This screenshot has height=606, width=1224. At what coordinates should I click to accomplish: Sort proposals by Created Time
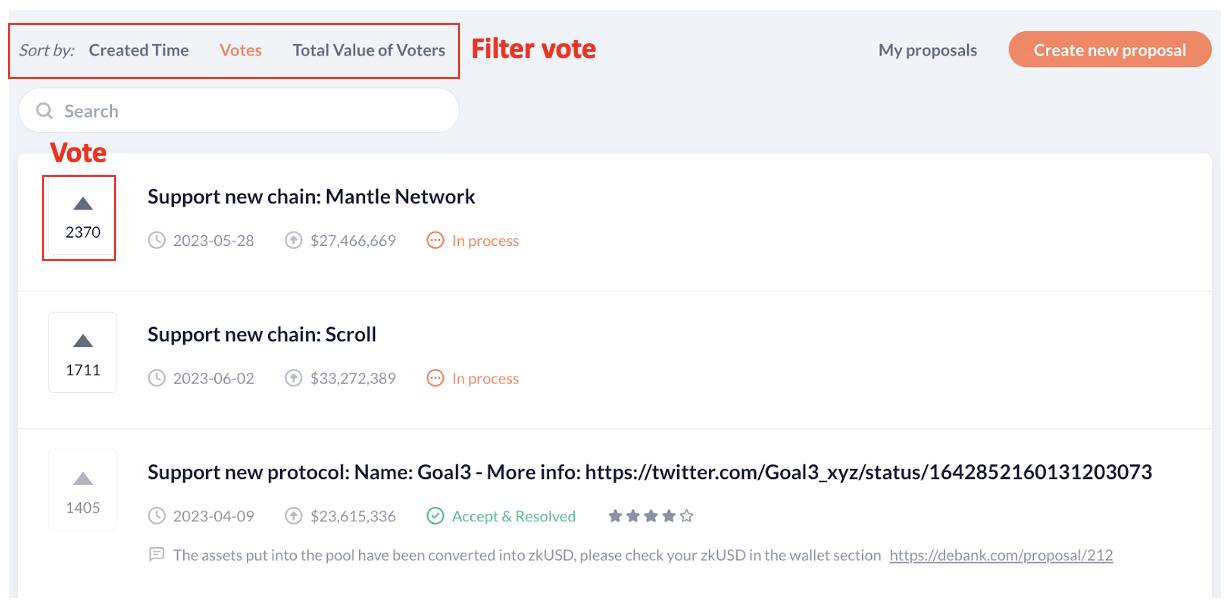click(x=139, y=50)
